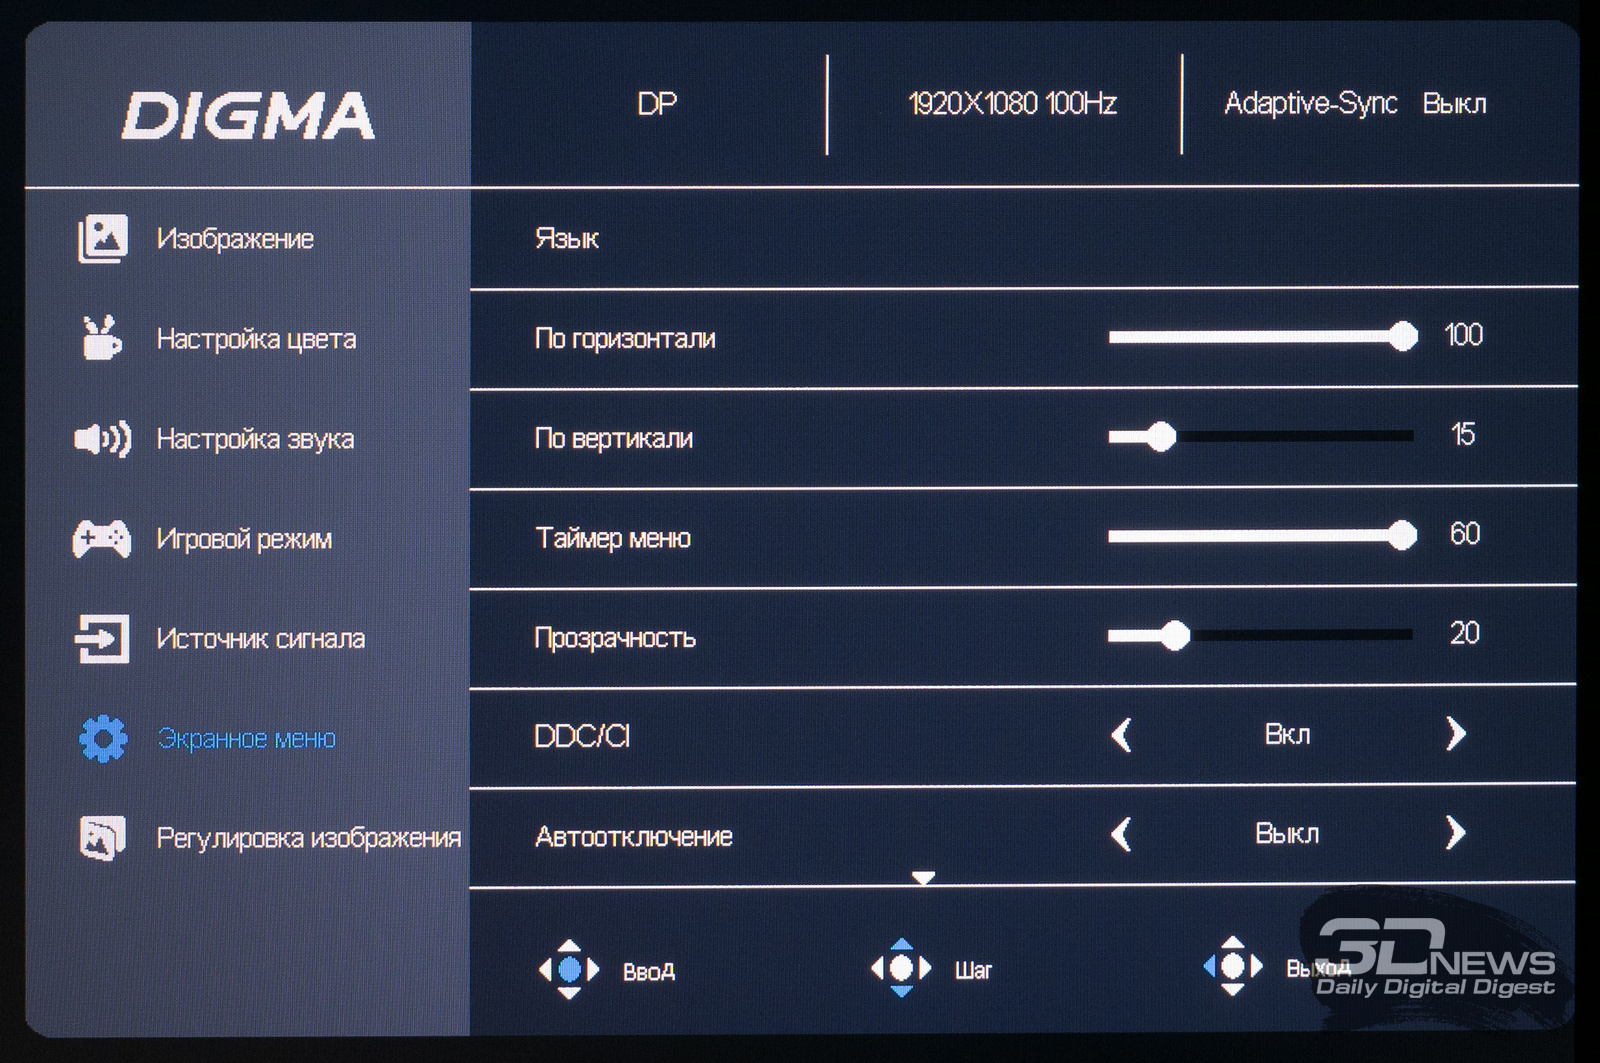Click the DP input label in header

coord(657,103)
